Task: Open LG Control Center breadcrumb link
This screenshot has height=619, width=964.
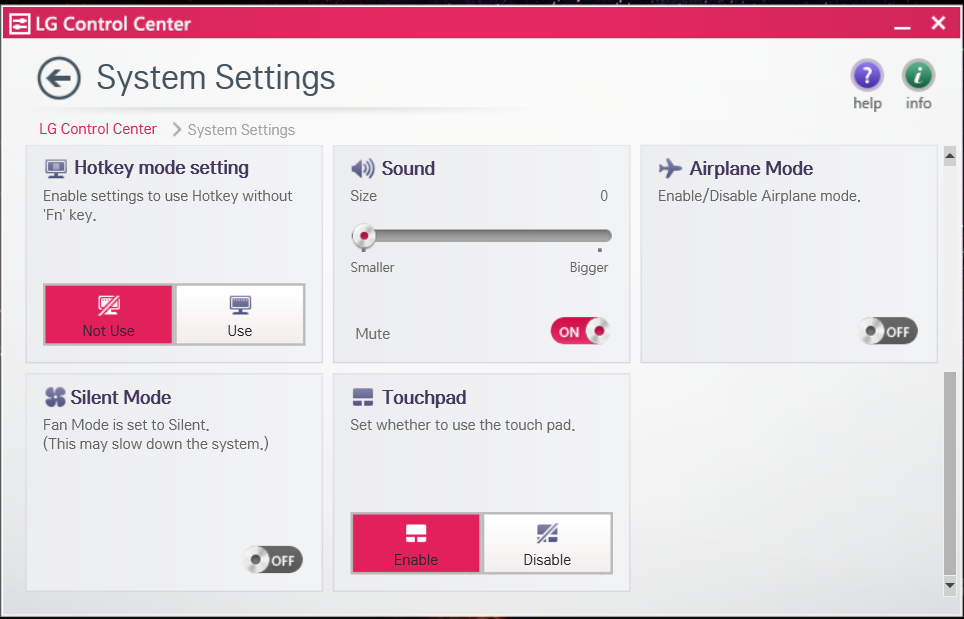Action: [x=98, y=129]
